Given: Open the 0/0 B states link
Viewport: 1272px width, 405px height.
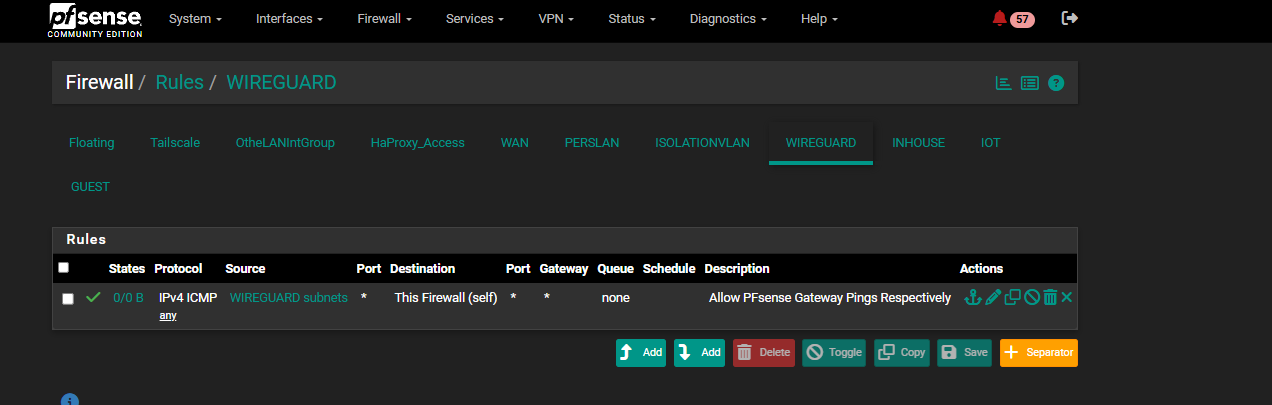Looking at the screenshot, I should (x=128, y=297).
